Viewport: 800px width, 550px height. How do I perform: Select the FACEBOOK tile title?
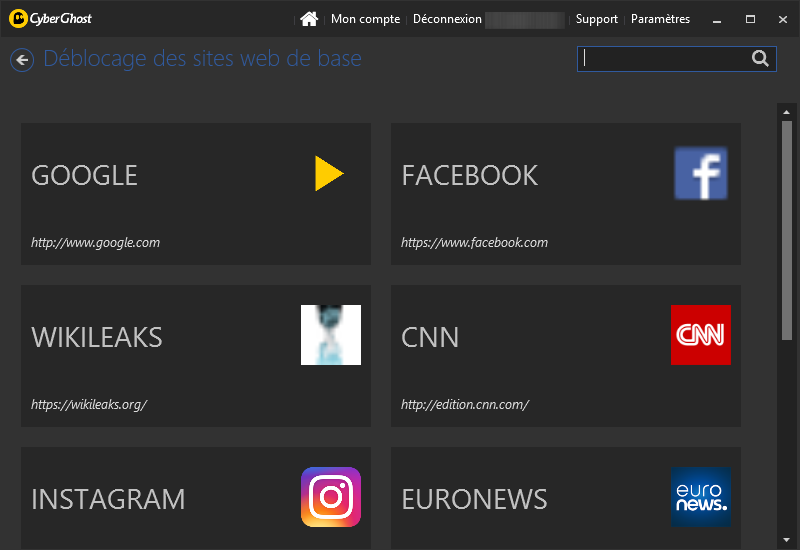click(x=469, y=176)
